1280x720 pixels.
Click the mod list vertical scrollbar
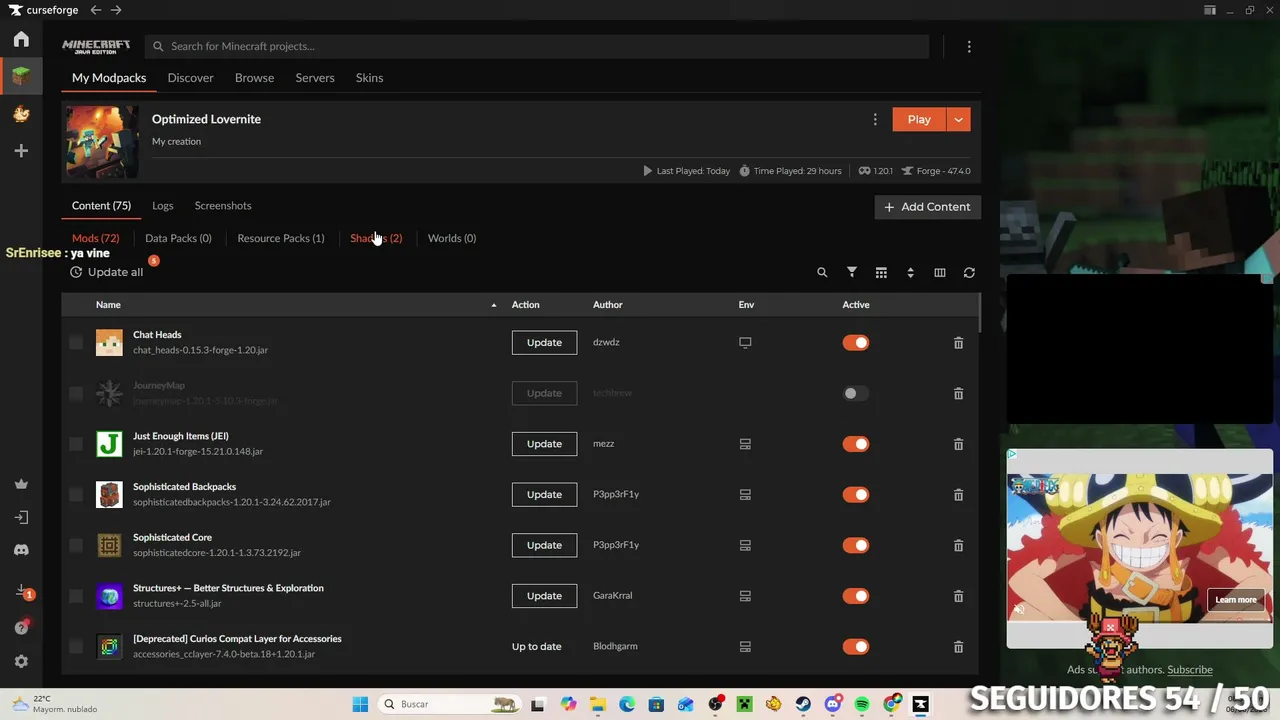980,312
